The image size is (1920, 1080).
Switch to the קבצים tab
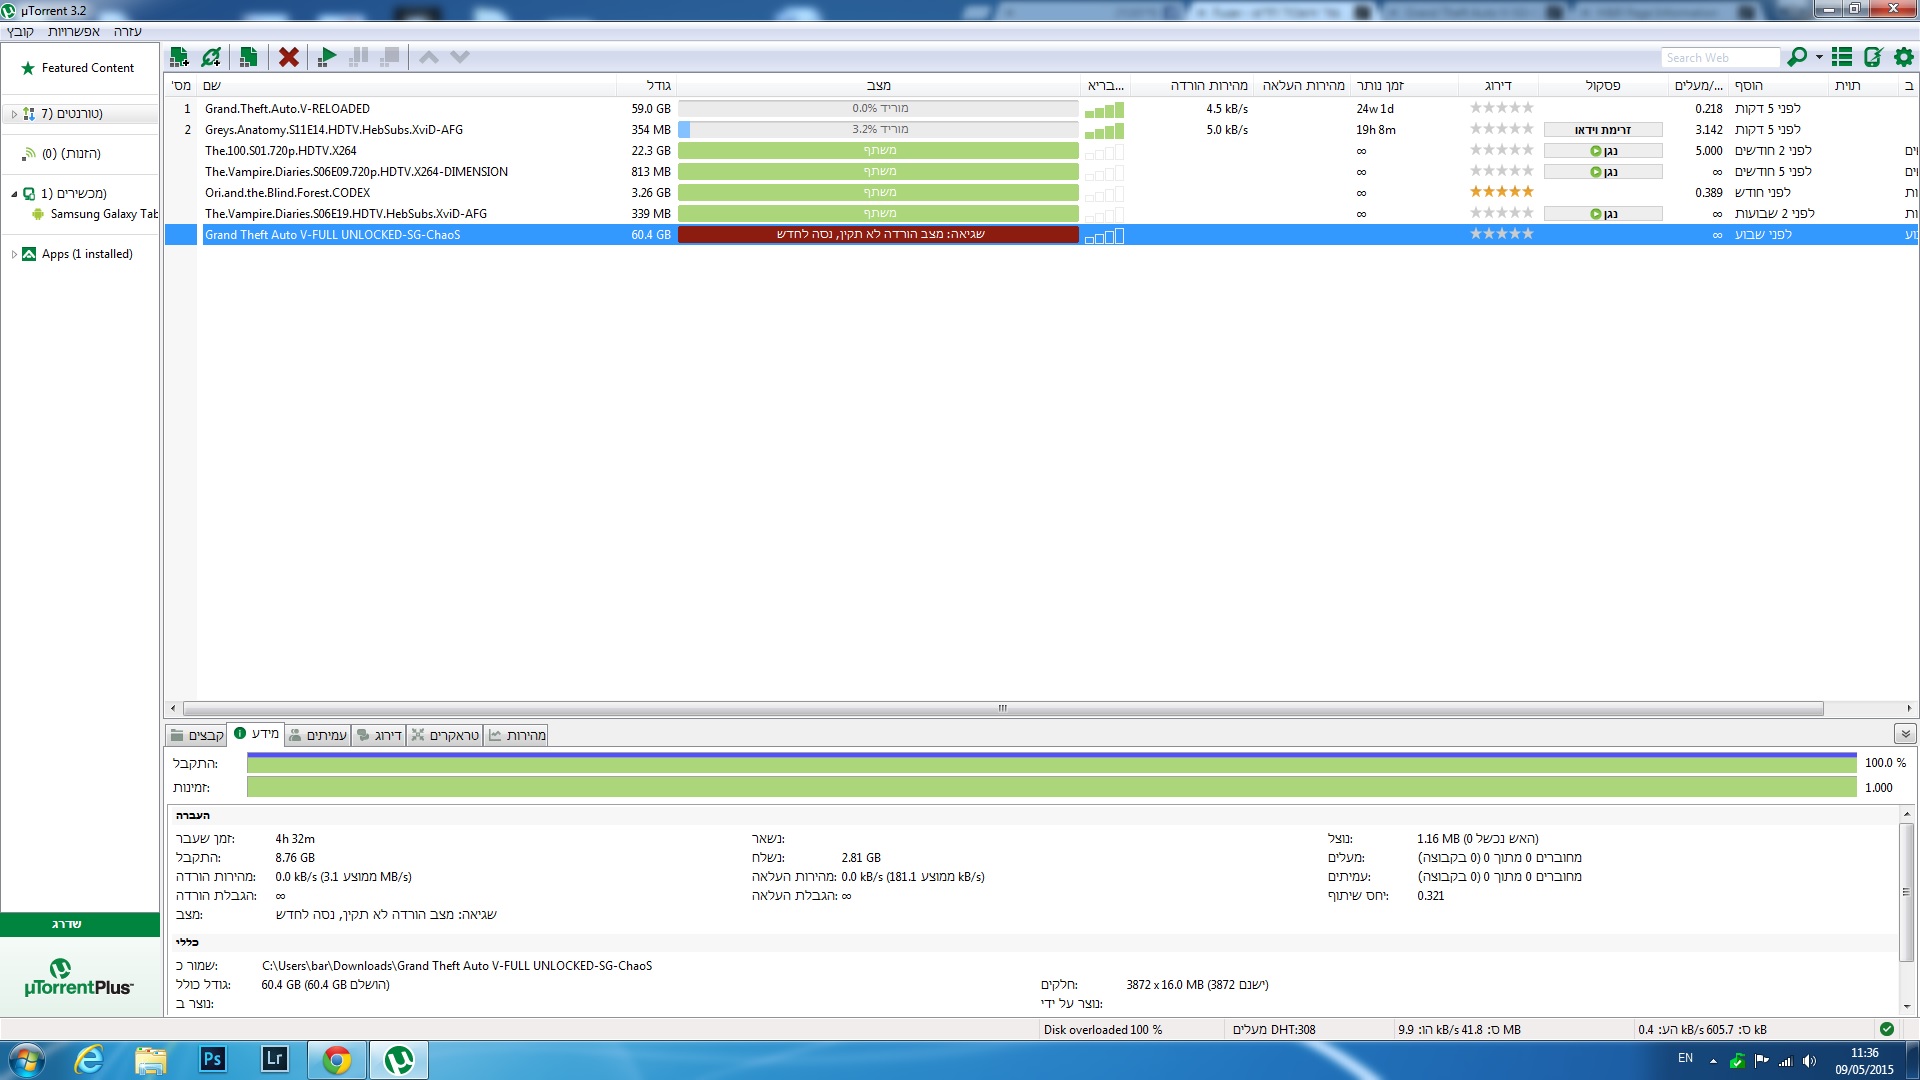coord(197,735)
